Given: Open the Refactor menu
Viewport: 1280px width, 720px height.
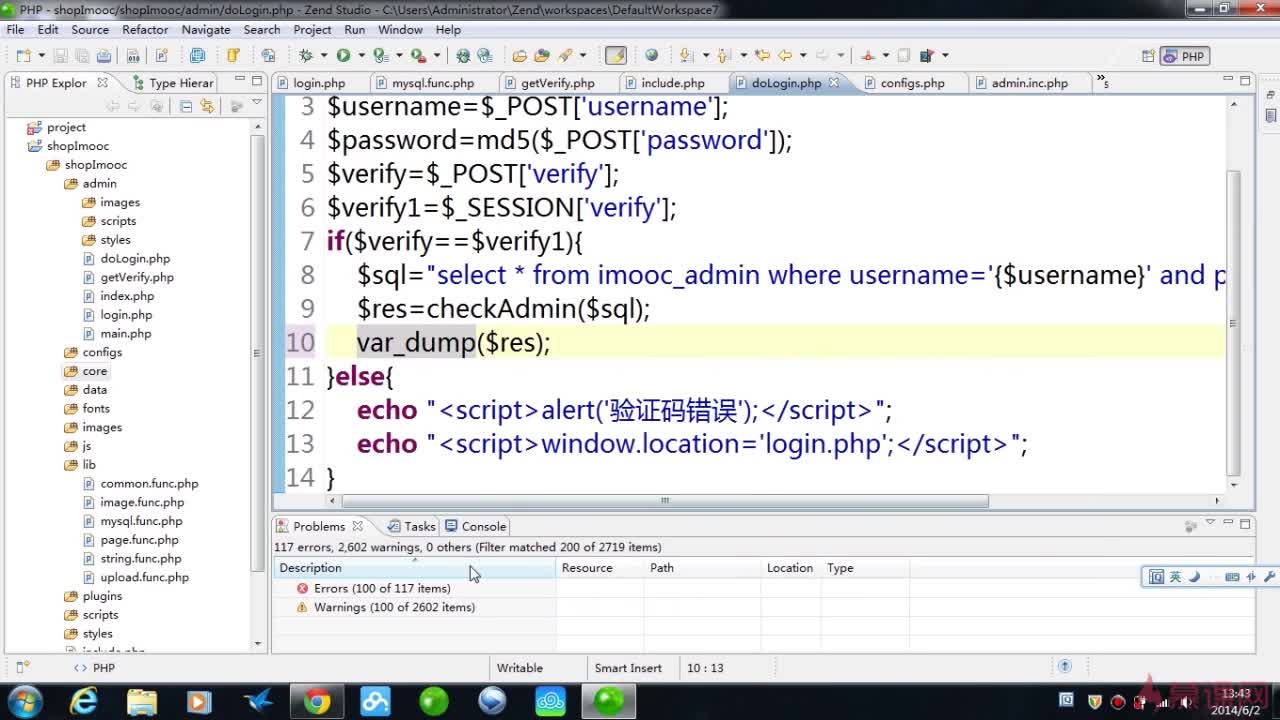Looking at the screenshot, I should pos(145,30).
